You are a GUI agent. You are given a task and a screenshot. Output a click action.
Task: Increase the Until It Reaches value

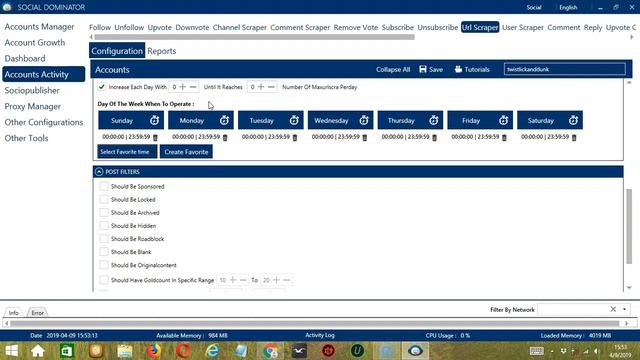pos(261,87)
